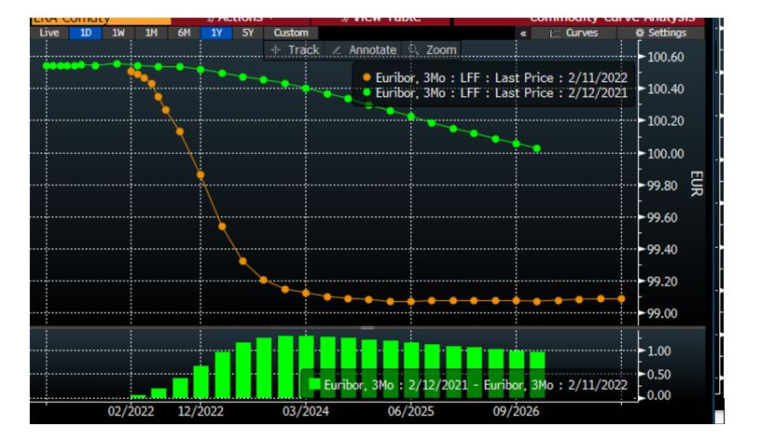Viewport: 760px width, 440px height.
Task: Open the Custom date range option
Action: tap(291, 33)
